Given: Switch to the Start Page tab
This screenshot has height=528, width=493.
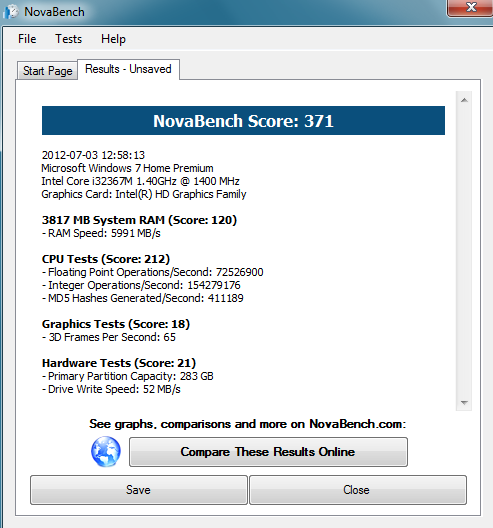Looking at the screenshot, I should tap(47, 71).
